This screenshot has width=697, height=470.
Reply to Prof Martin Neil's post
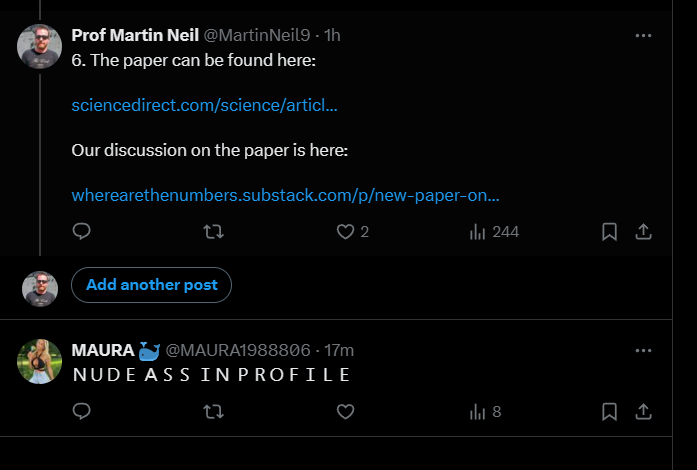coord(82,232)
